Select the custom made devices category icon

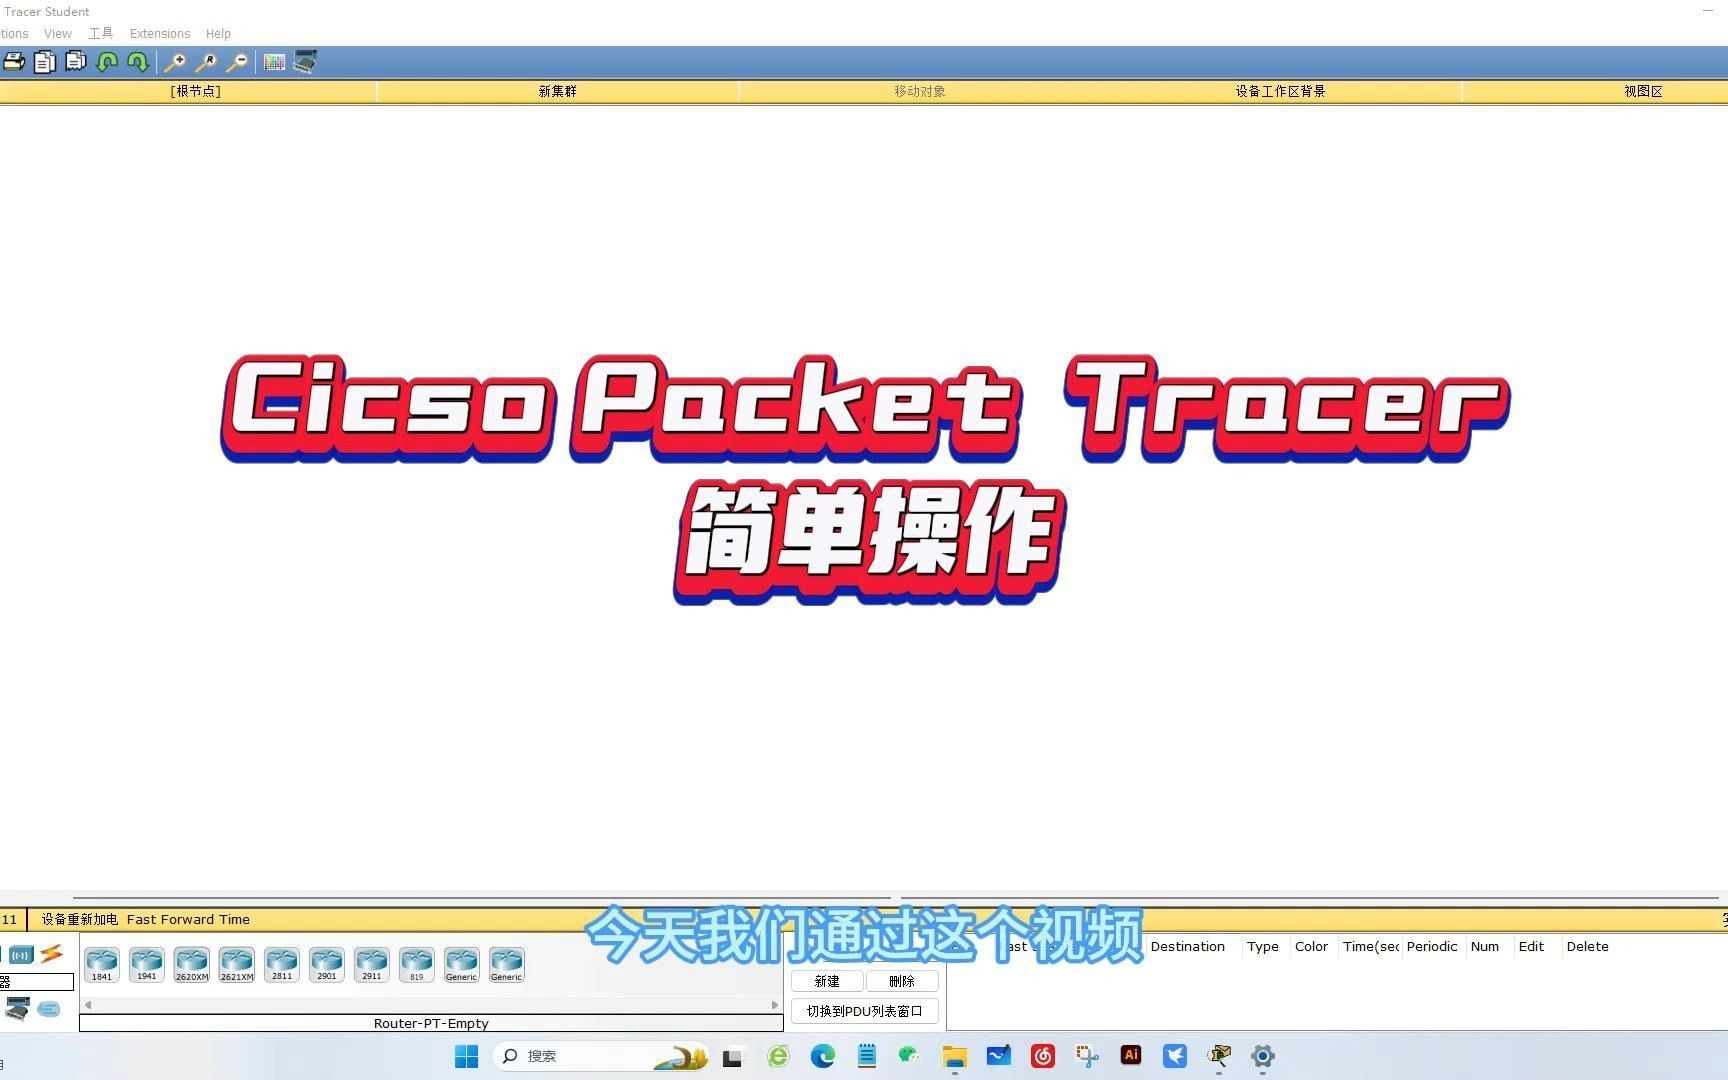pos(18,1008)
